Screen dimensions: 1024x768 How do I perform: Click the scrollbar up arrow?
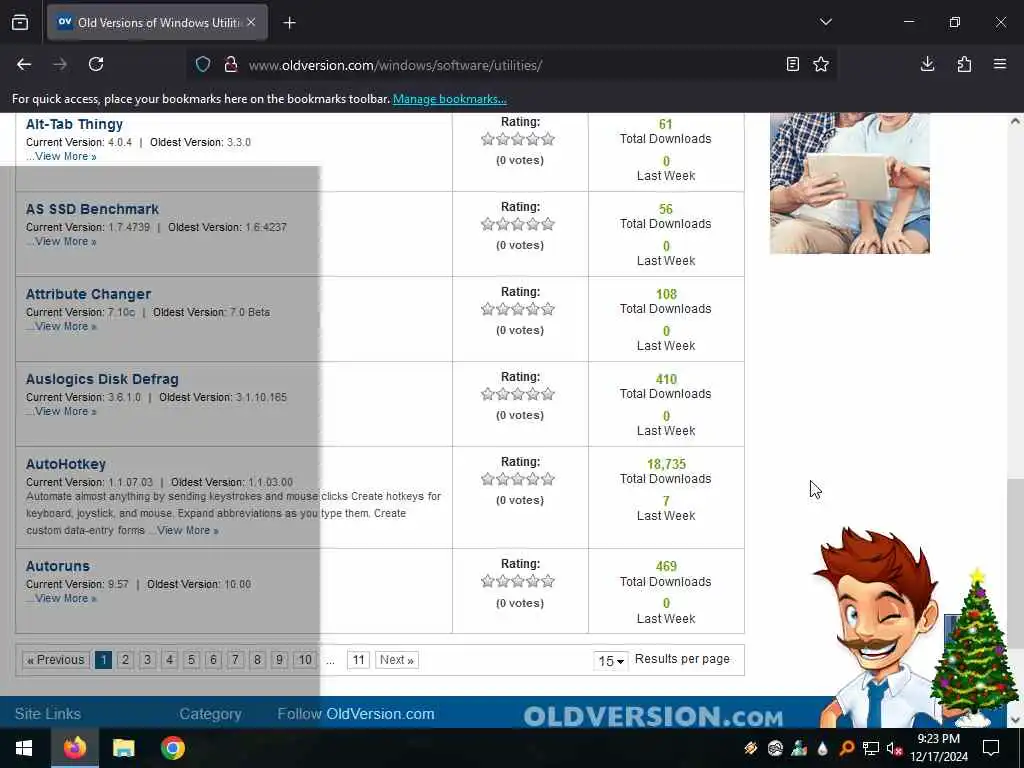1015,121
